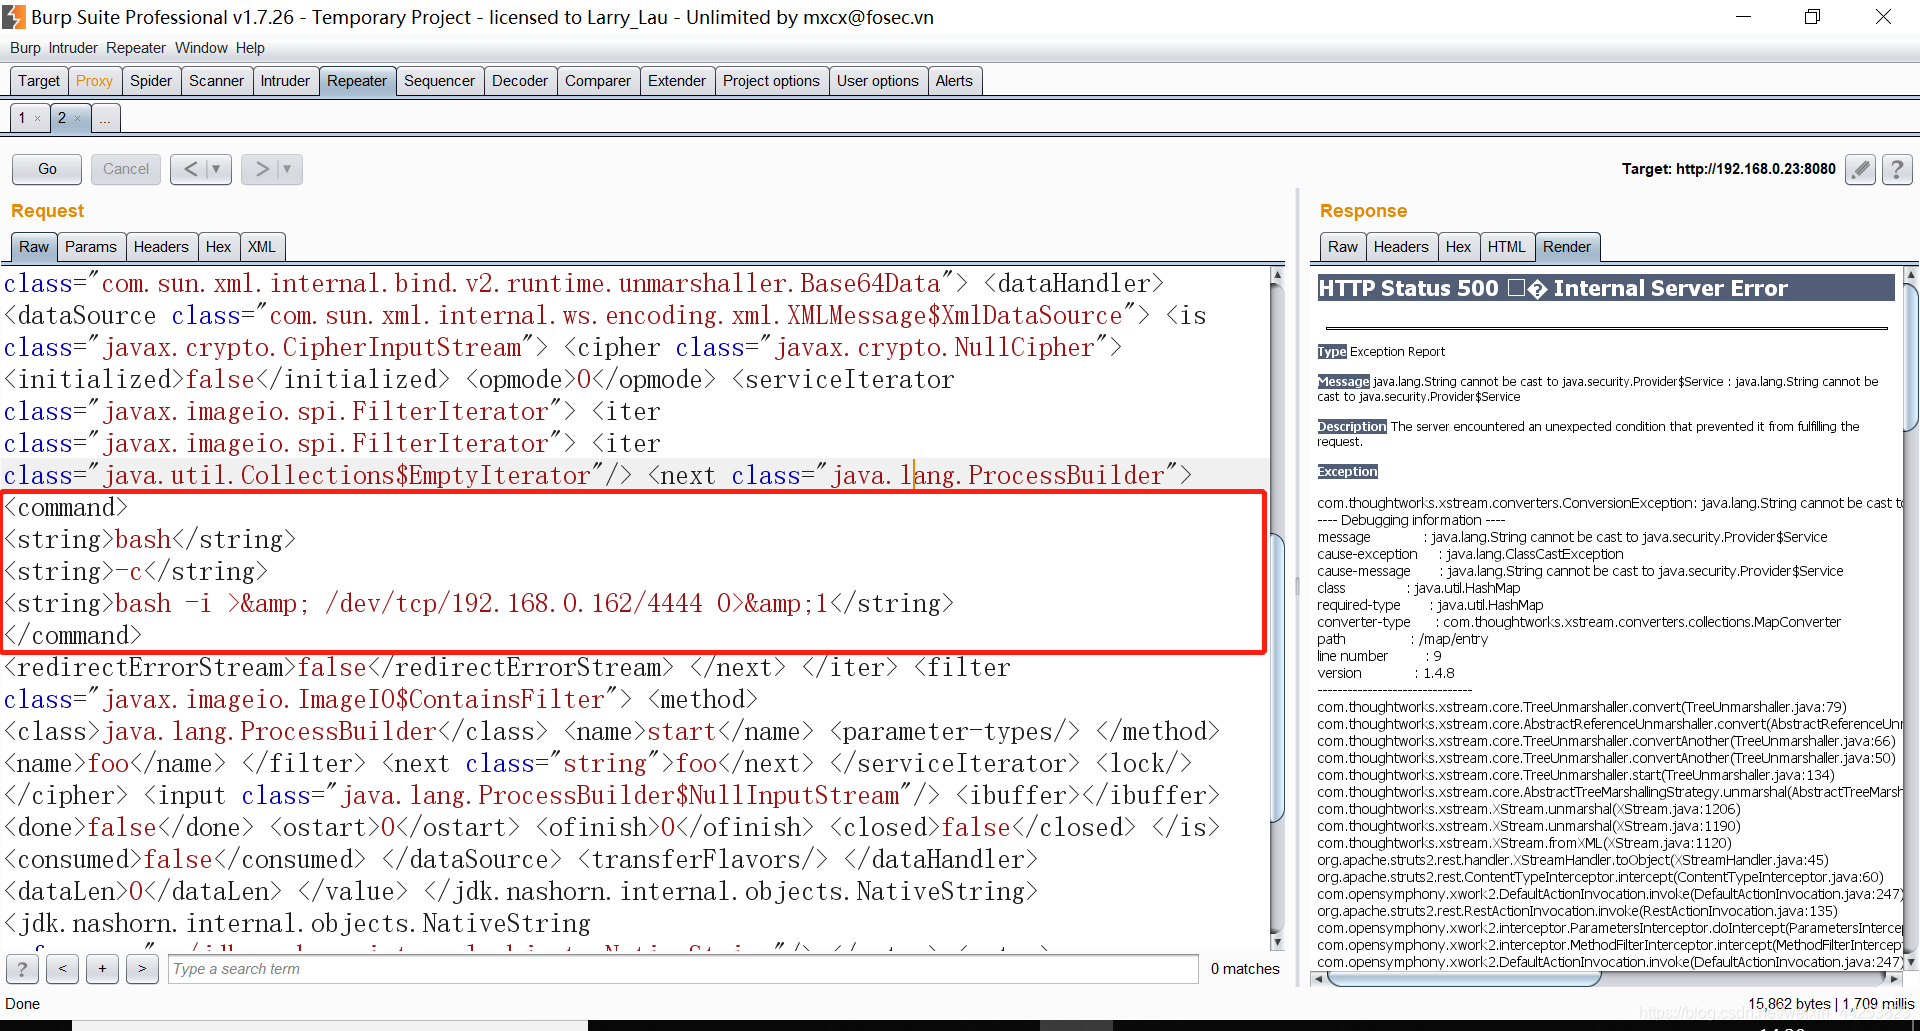
Task: Select the response Raw tab
Action: [1343, 247]
